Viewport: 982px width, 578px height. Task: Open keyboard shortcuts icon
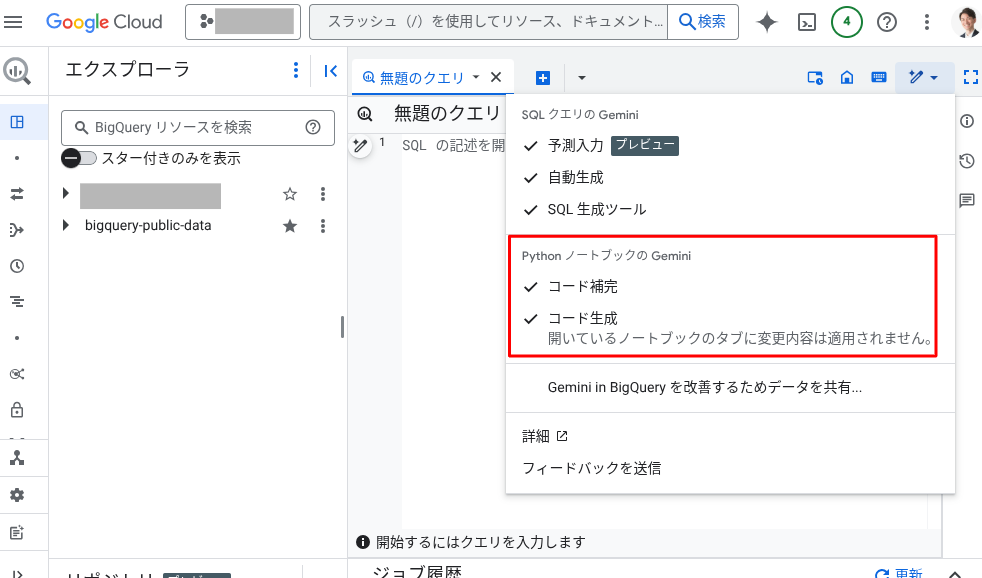(x=879, y=78)
